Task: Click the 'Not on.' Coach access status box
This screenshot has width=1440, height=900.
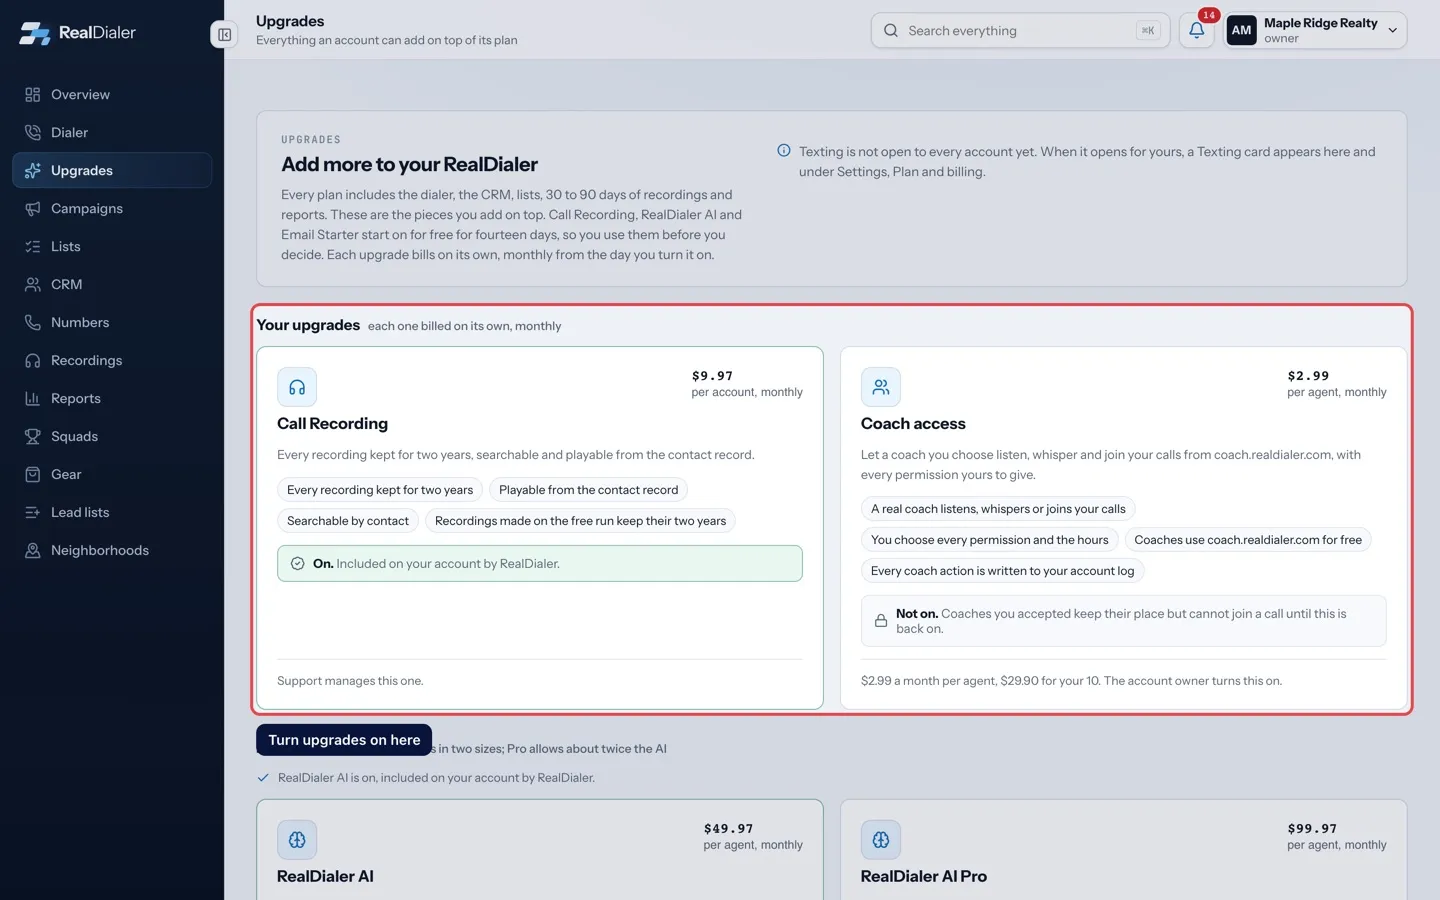Action: click(1124, 621)
